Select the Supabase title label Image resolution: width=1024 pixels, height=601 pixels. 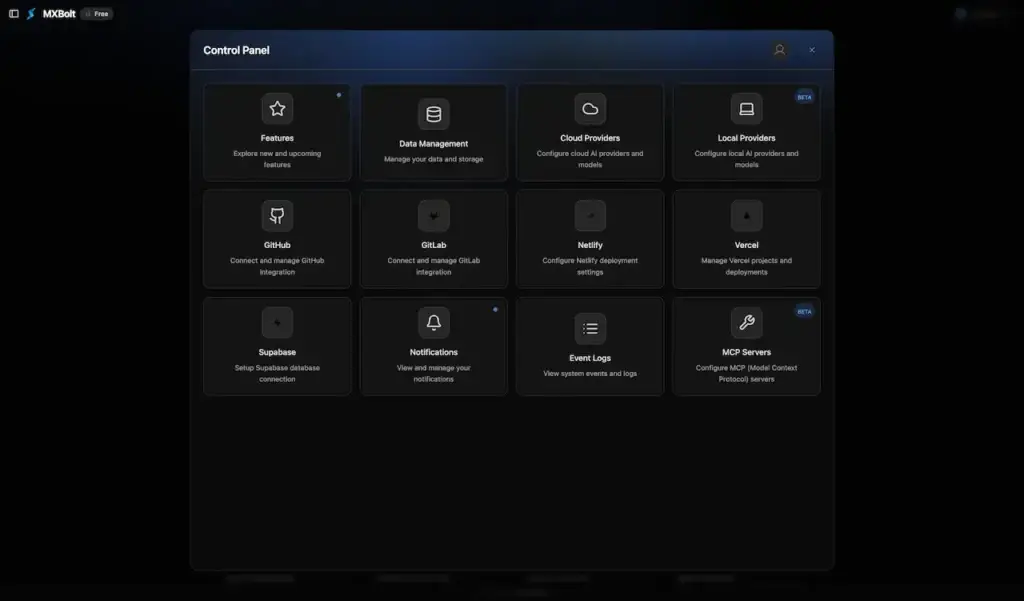277,352
